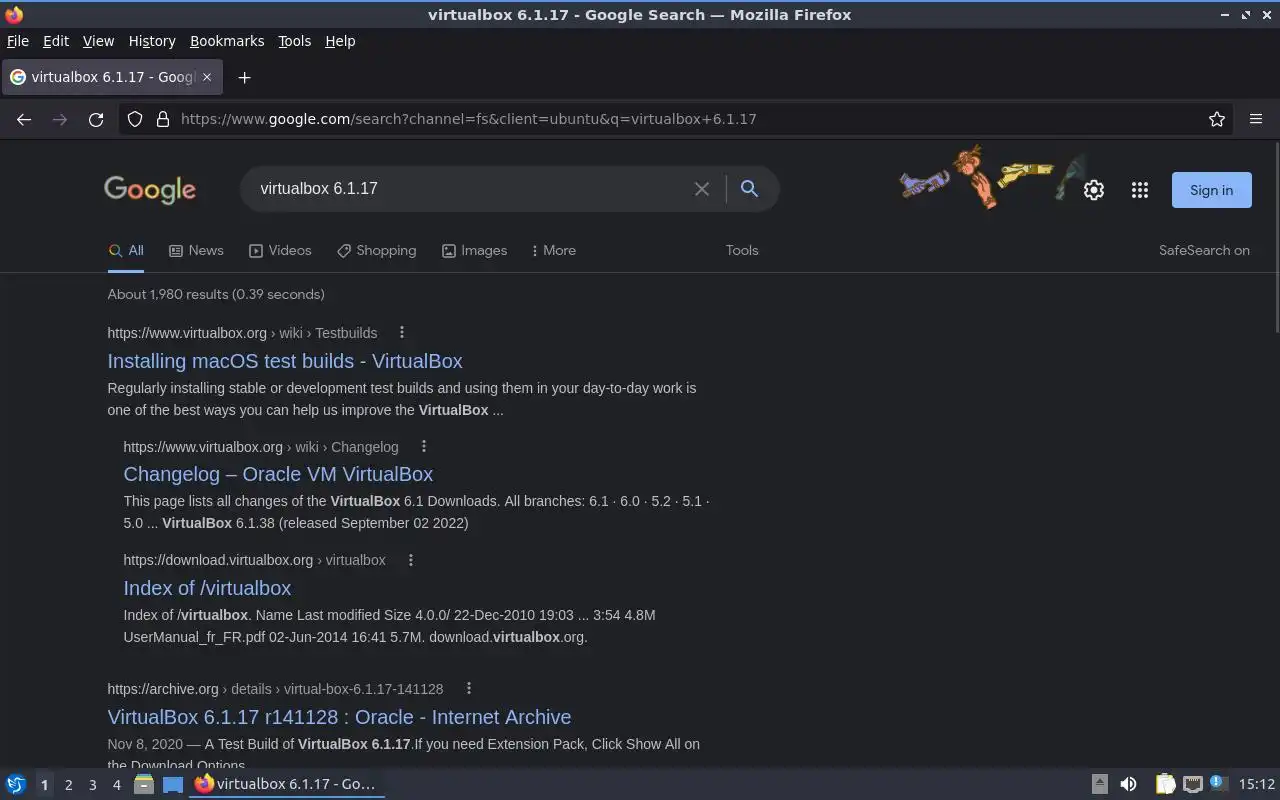Open the network status tray icon
This screenshot has height=800, width=1280.
1192,785
